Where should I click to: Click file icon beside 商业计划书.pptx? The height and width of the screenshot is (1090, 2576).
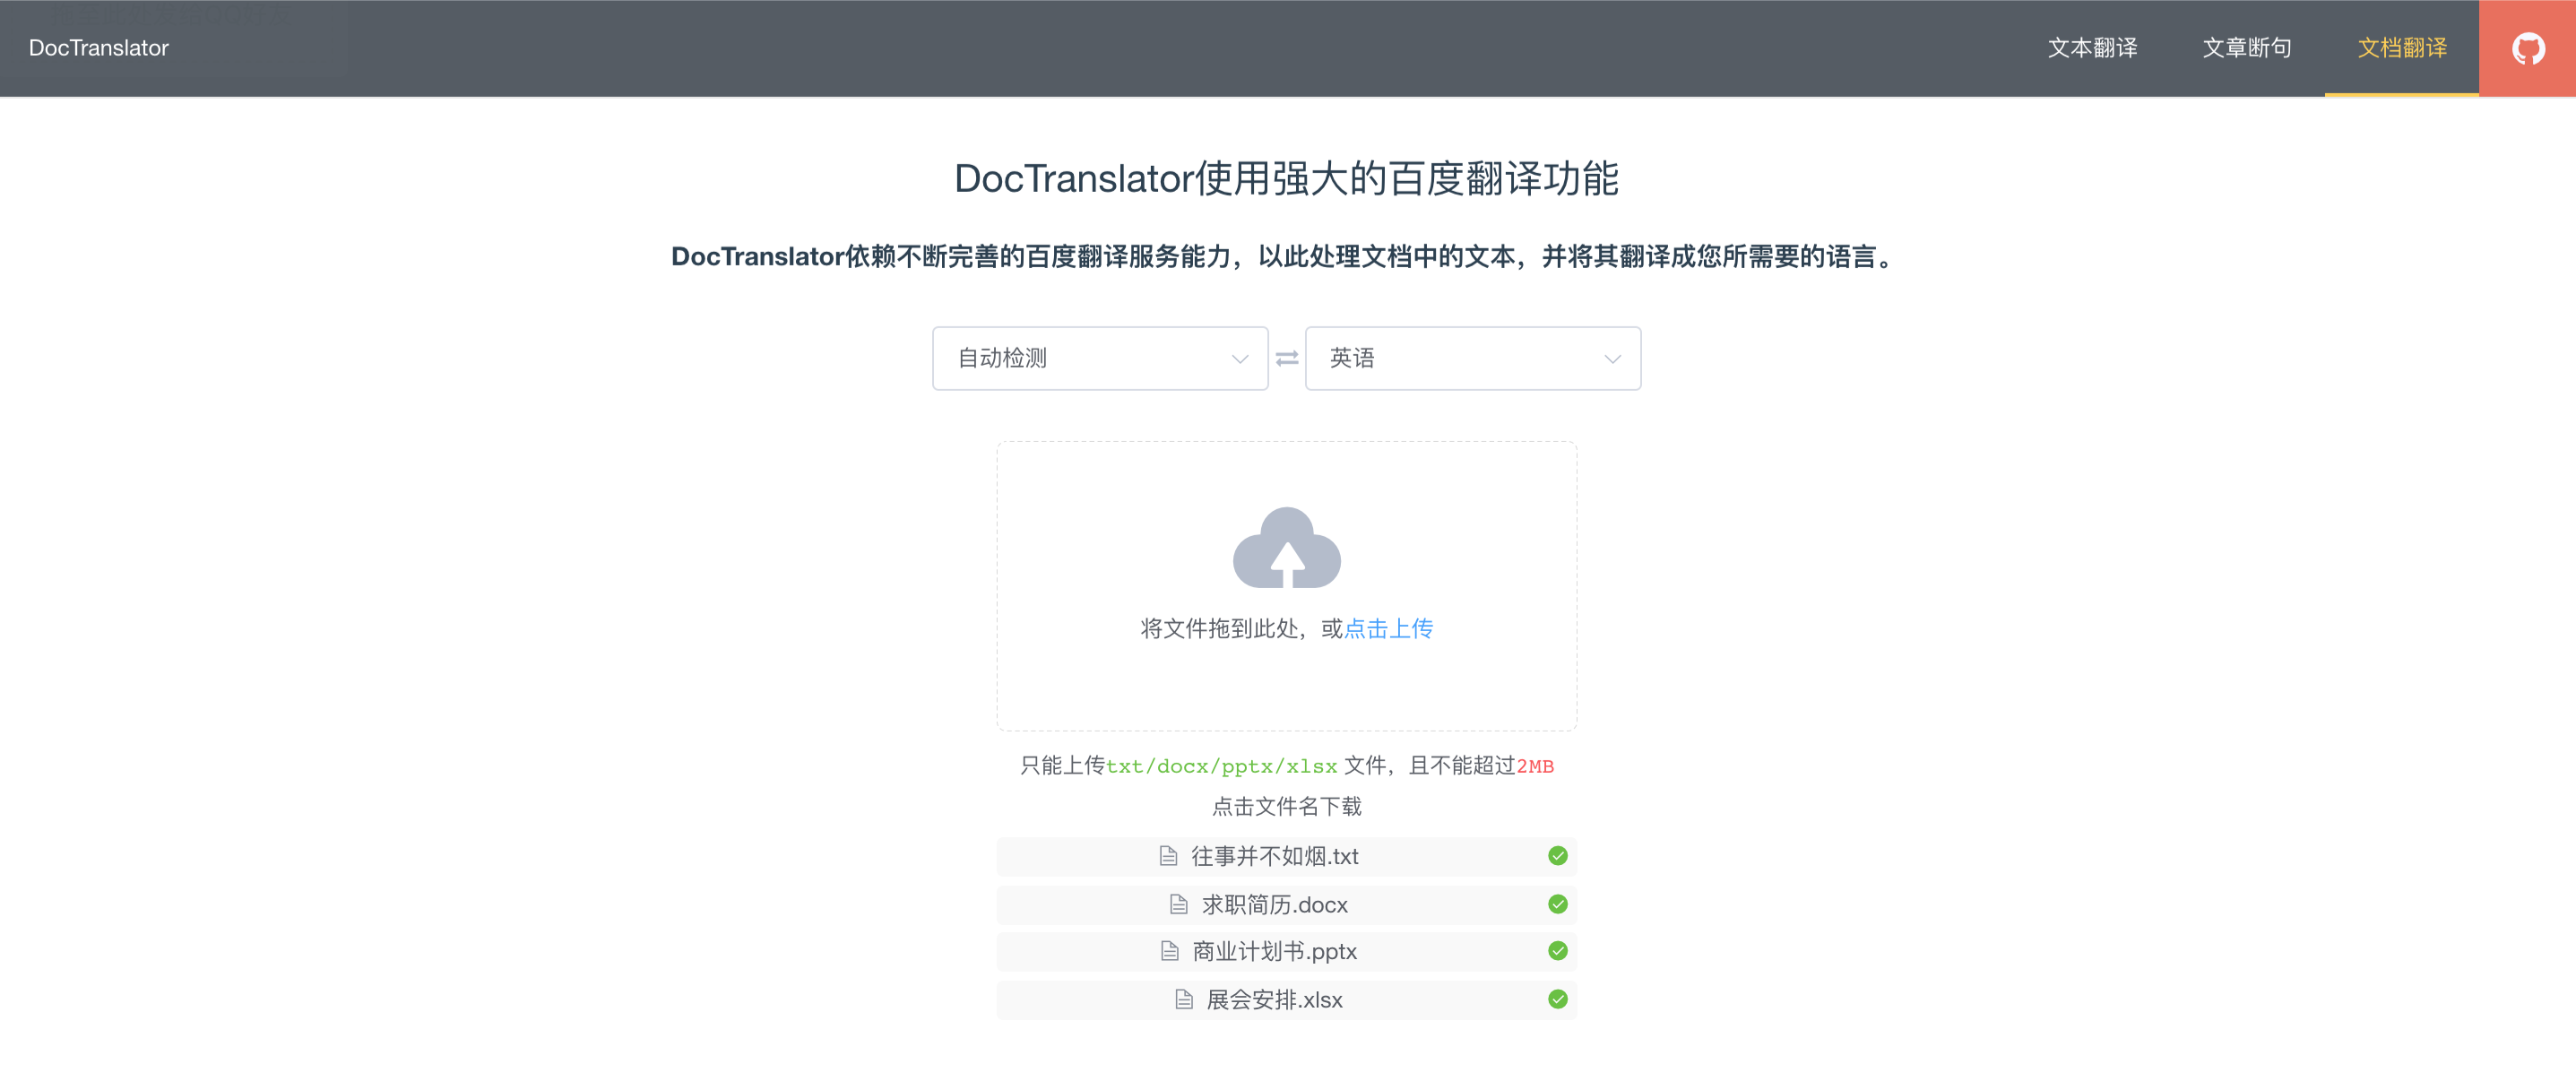(x=1169, y=951)
